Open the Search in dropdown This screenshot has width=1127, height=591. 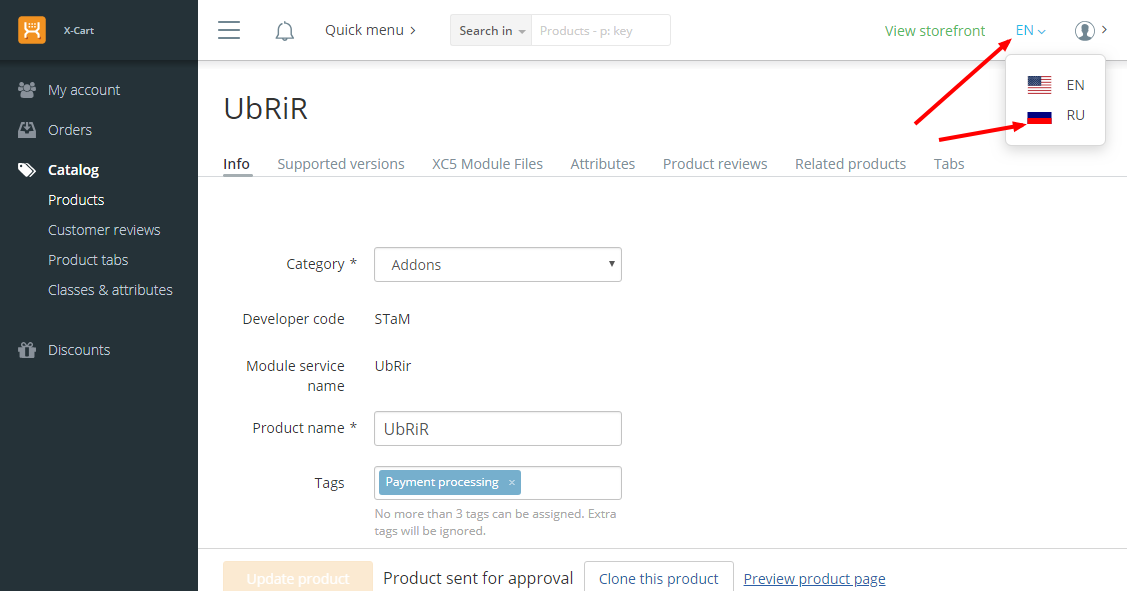pyautogui.click(x=491, y=31)
